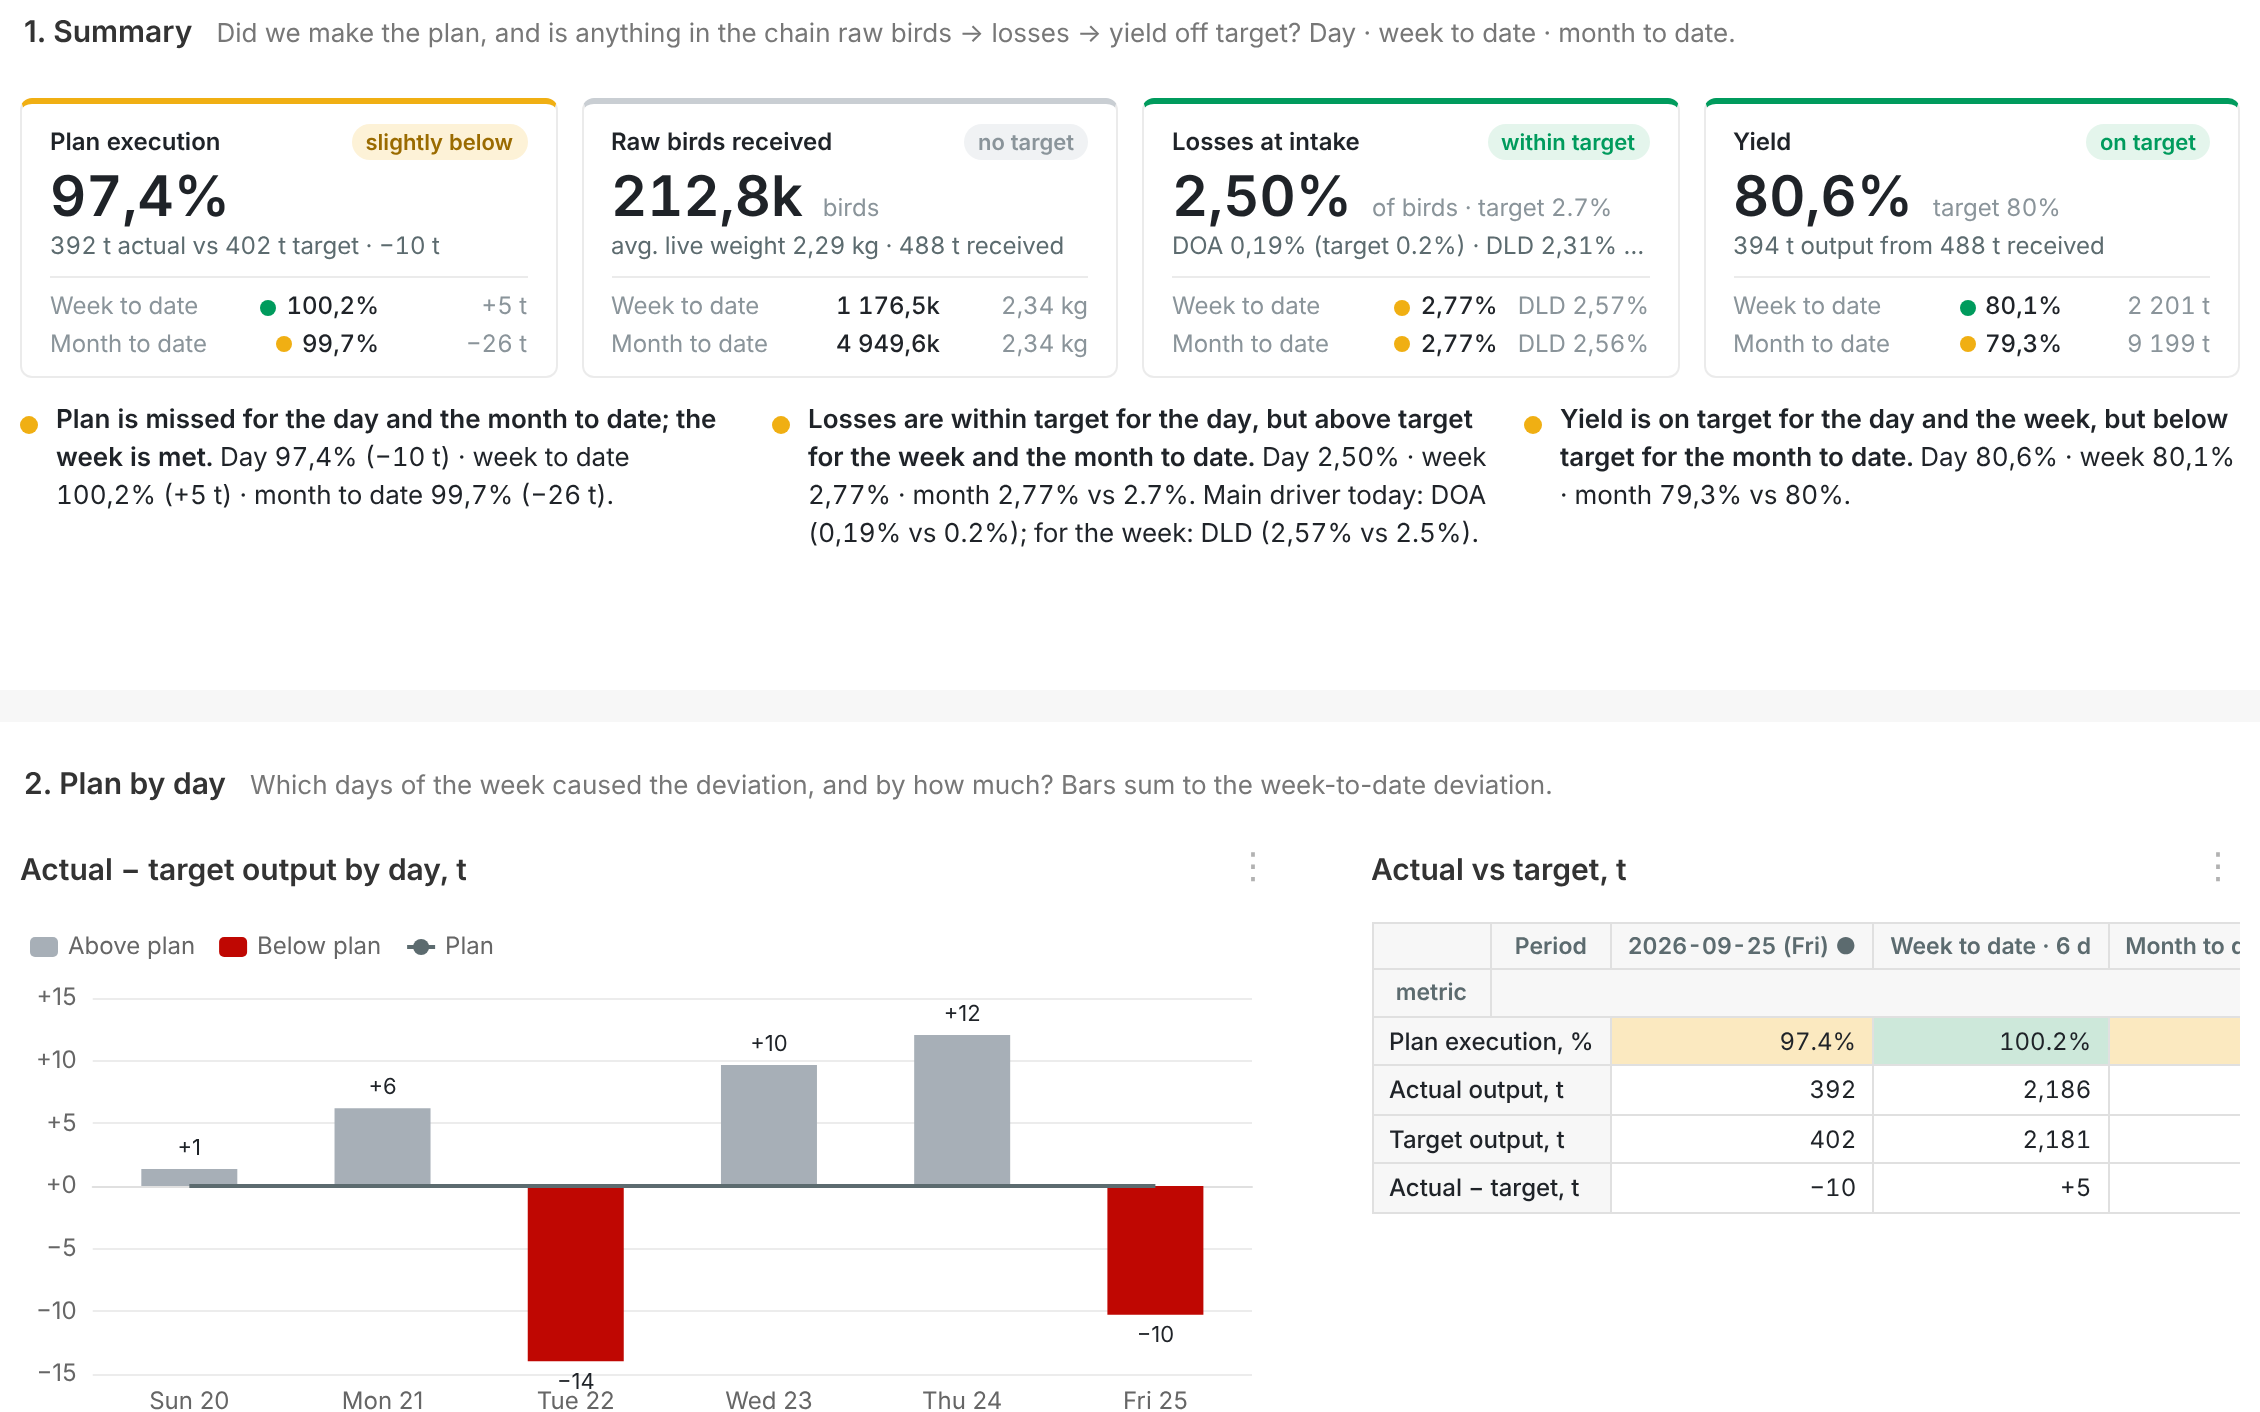Viewport: 2260px width, 1412px height.
Task: Click the 97,4% Plan execution headline value
Action: [139, 196]
